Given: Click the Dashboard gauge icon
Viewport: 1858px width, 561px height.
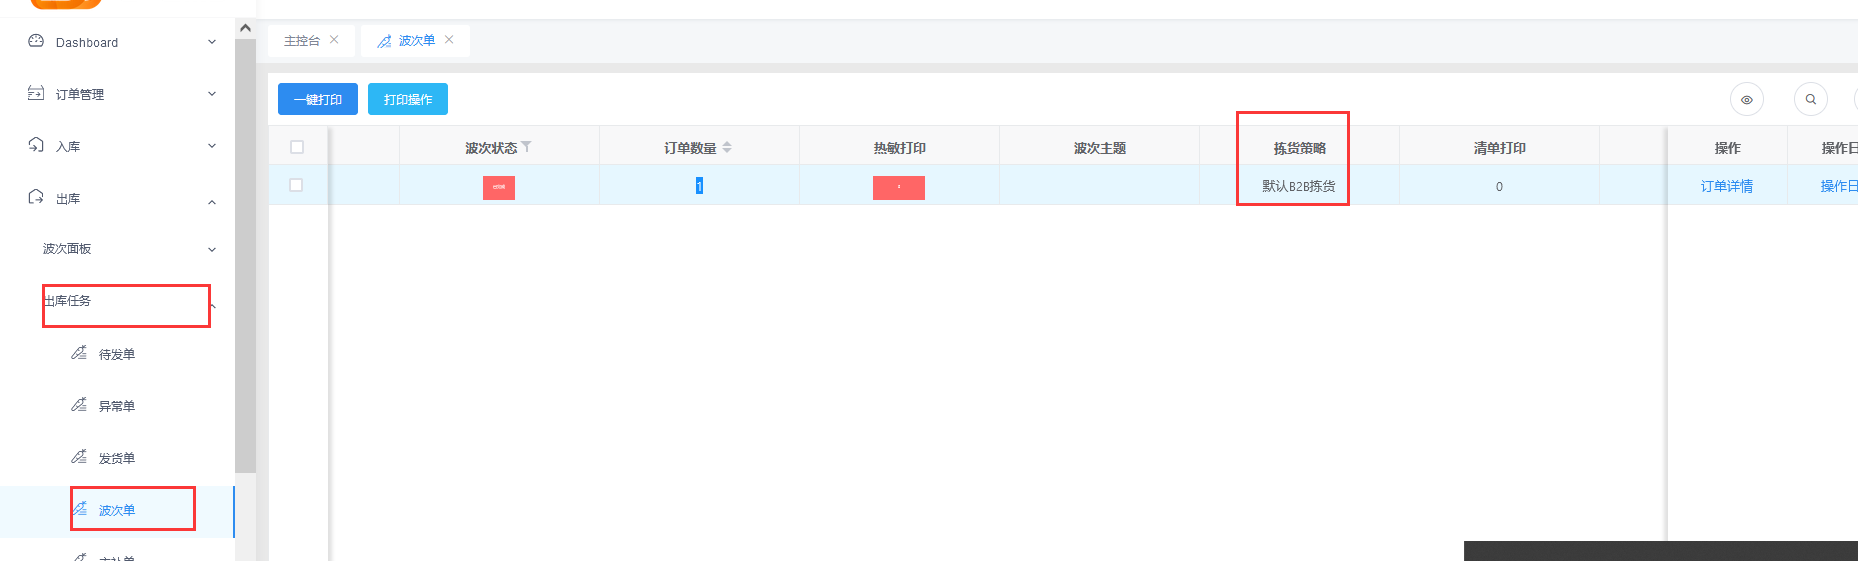Looking at the screenshot, I should (x=36, y=41).
